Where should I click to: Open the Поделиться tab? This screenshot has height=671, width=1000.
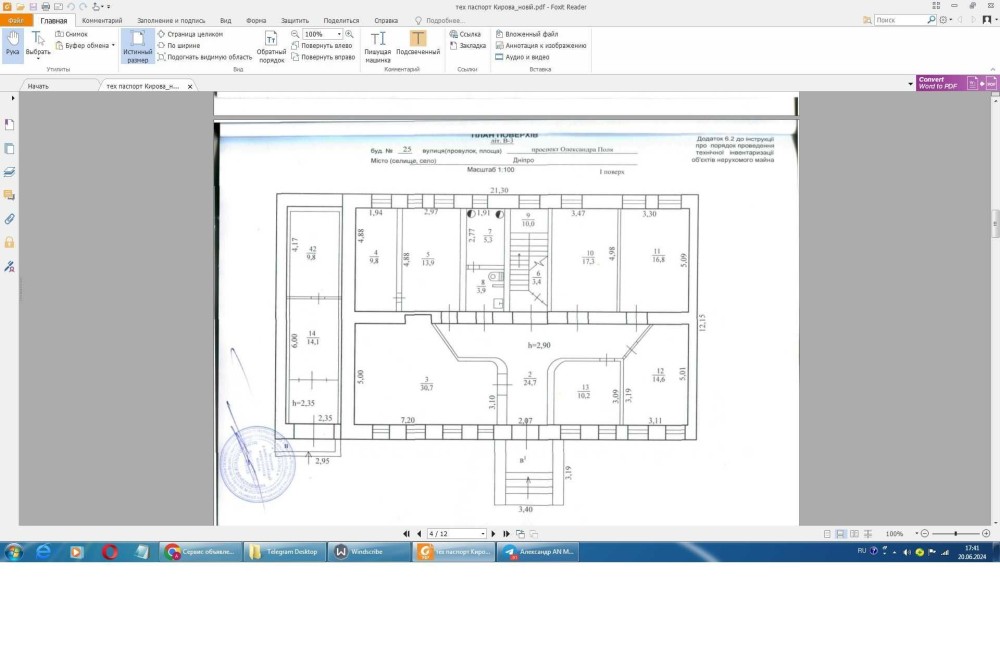click(341, 20)
